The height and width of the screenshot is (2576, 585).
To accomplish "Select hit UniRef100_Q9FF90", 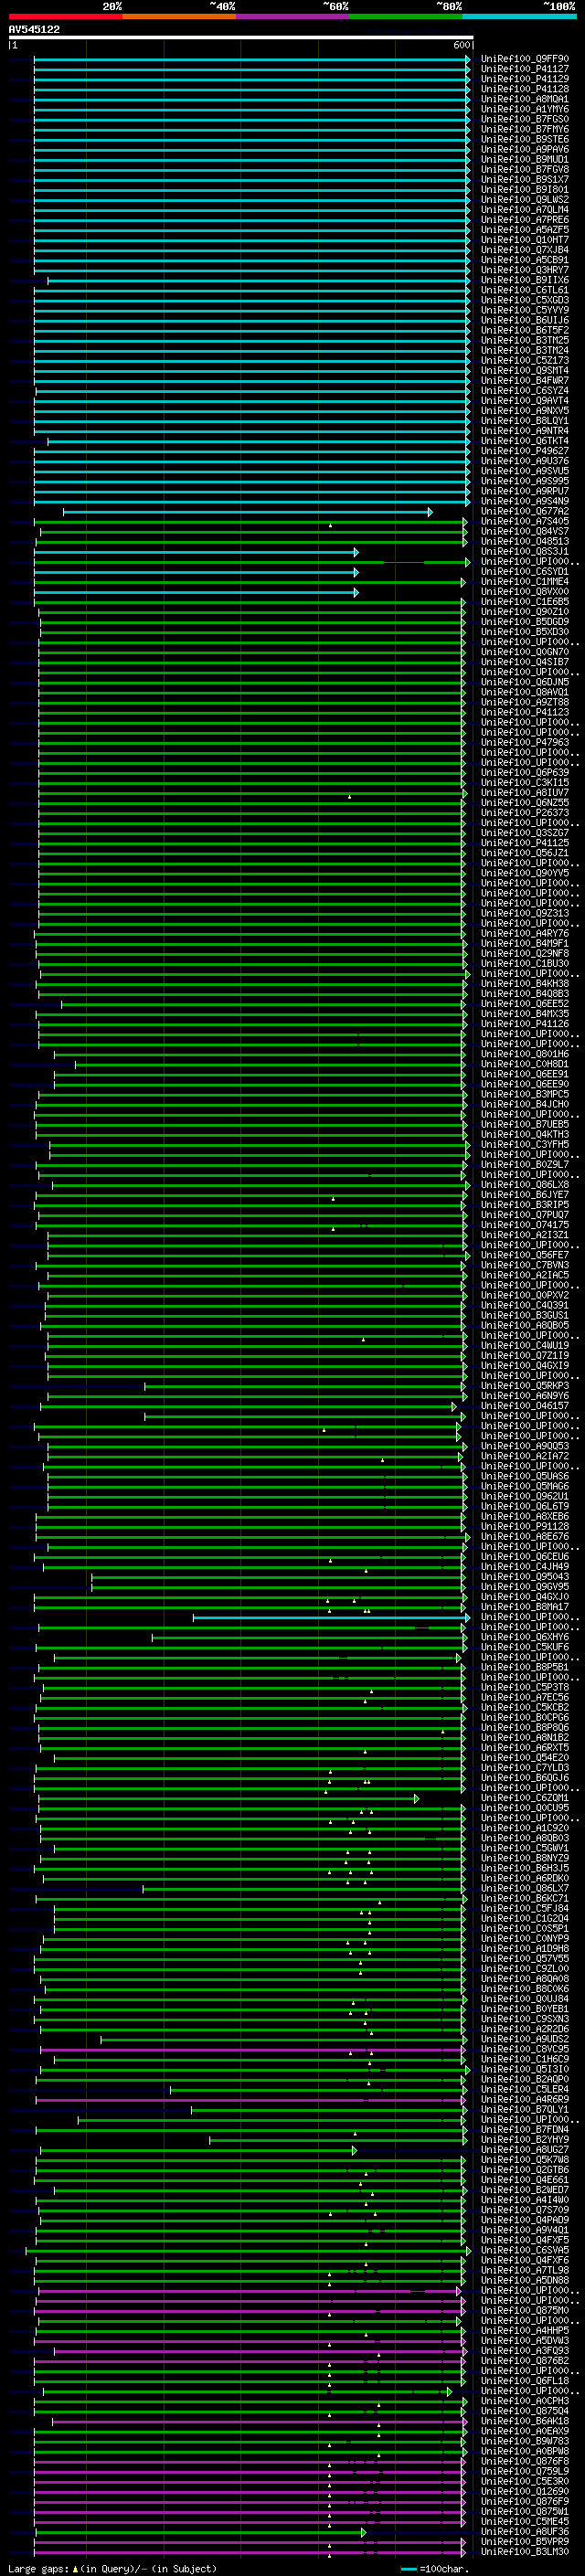I will click(x=524, y=59).
